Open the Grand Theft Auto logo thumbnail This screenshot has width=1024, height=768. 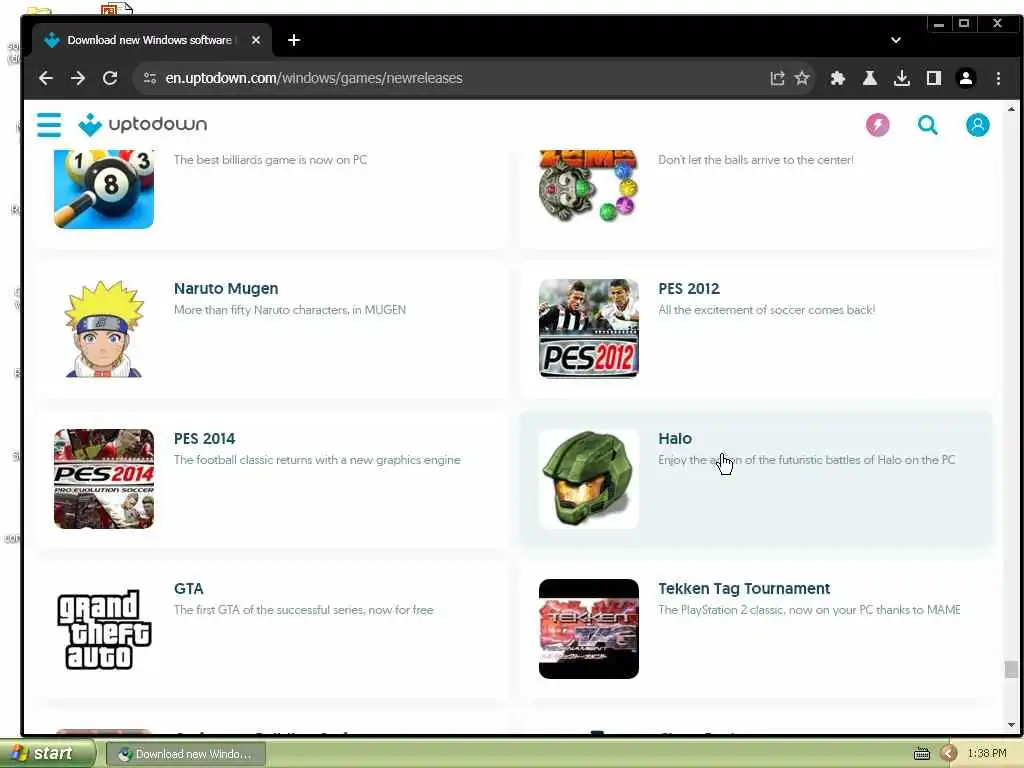point(104,629)
